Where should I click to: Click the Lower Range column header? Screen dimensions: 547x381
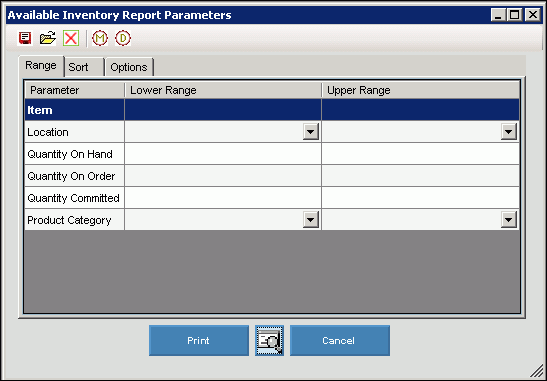(x=223, y=90)
